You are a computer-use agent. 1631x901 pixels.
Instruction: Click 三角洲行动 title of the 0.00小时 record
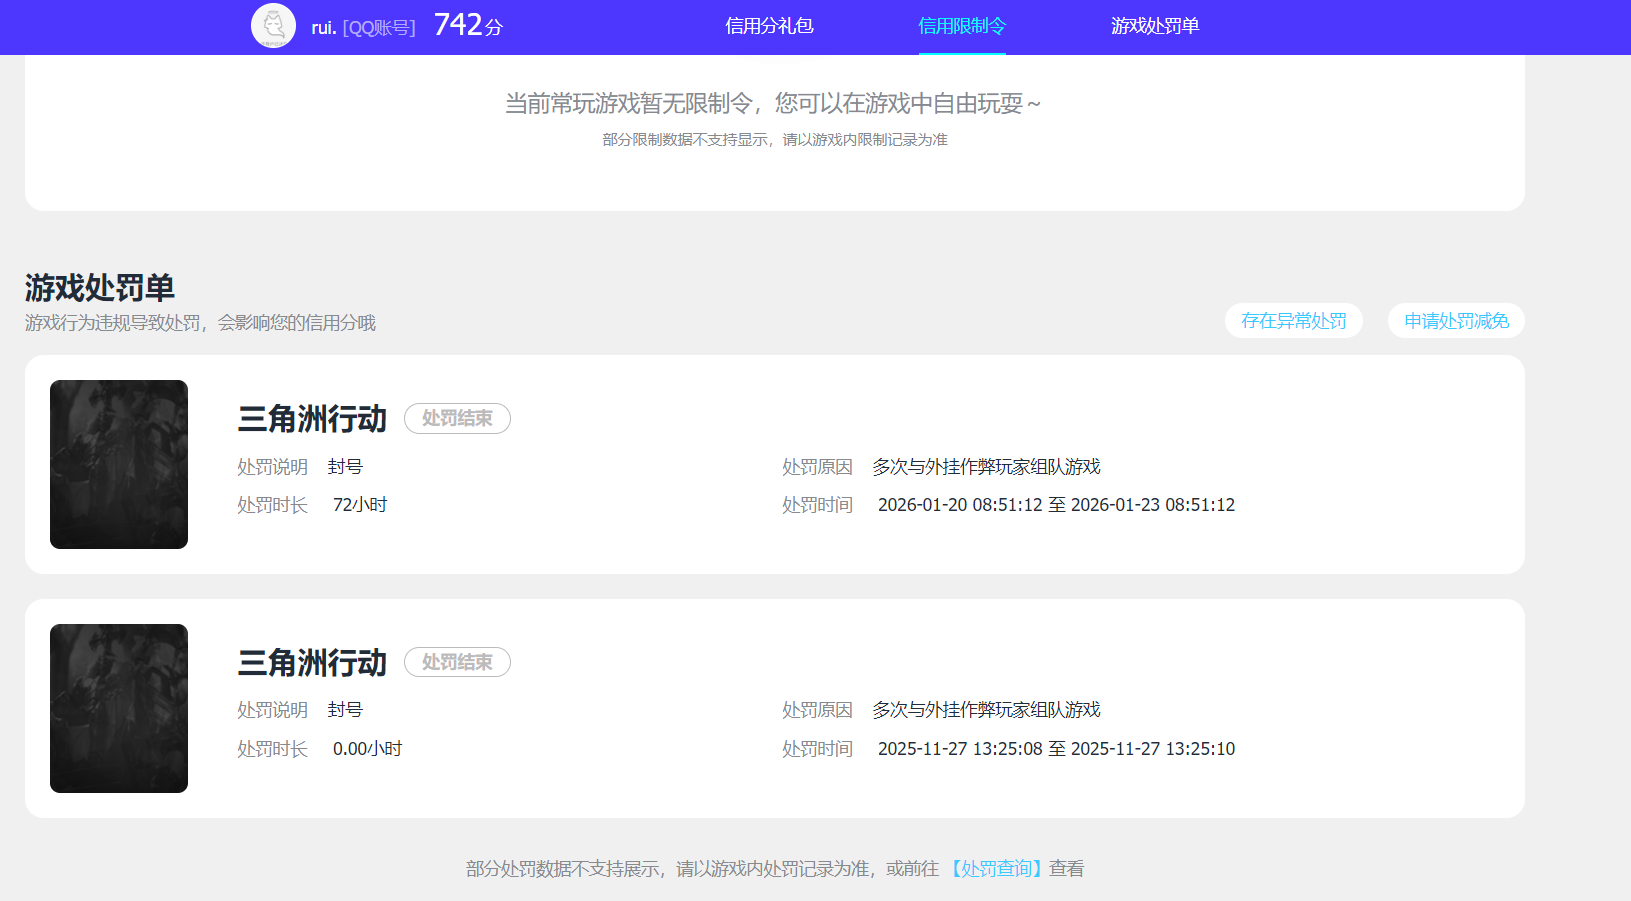click(x=312, y=663)
